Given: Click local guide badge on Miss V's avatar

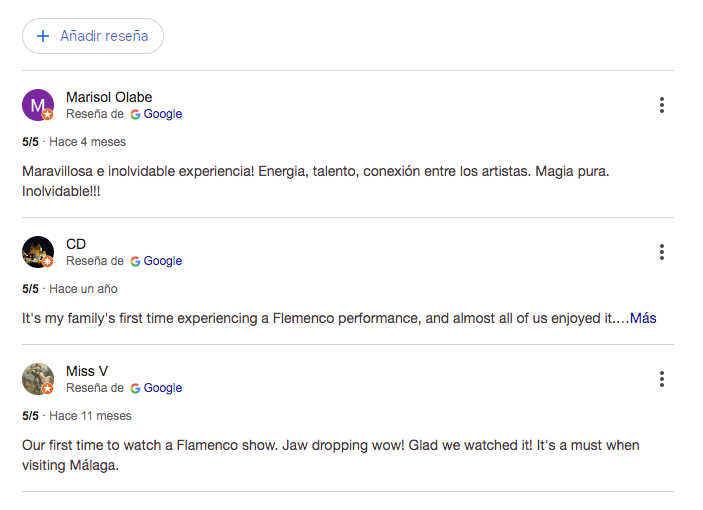Looking at the screenshot, I should 48,389.
